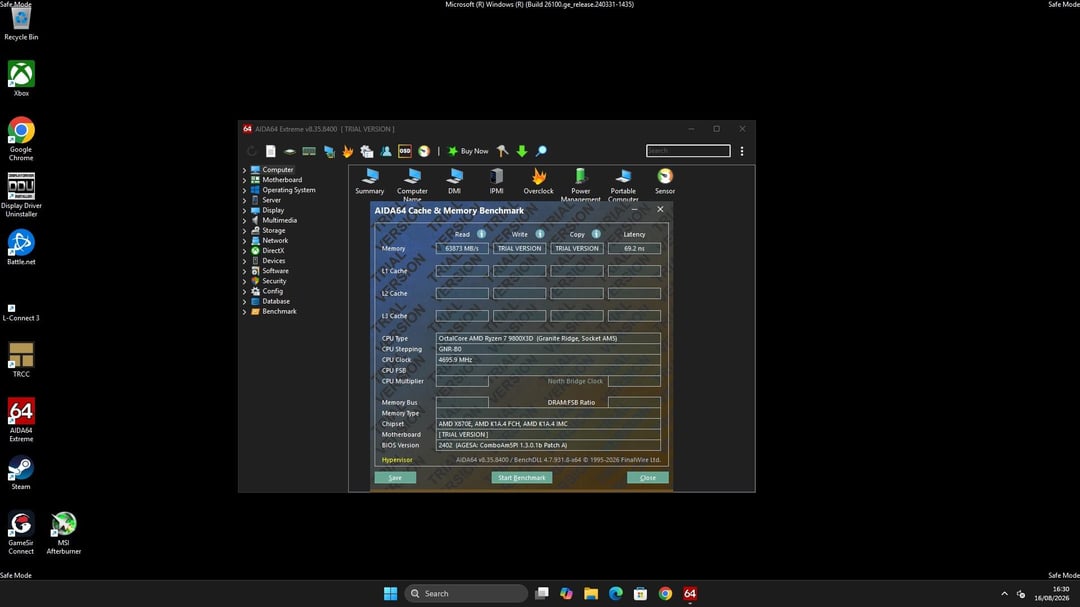Click Buy Now in the AIDA64 toolbar
This screenshot has height=607, width=1080.
point(468,151)
